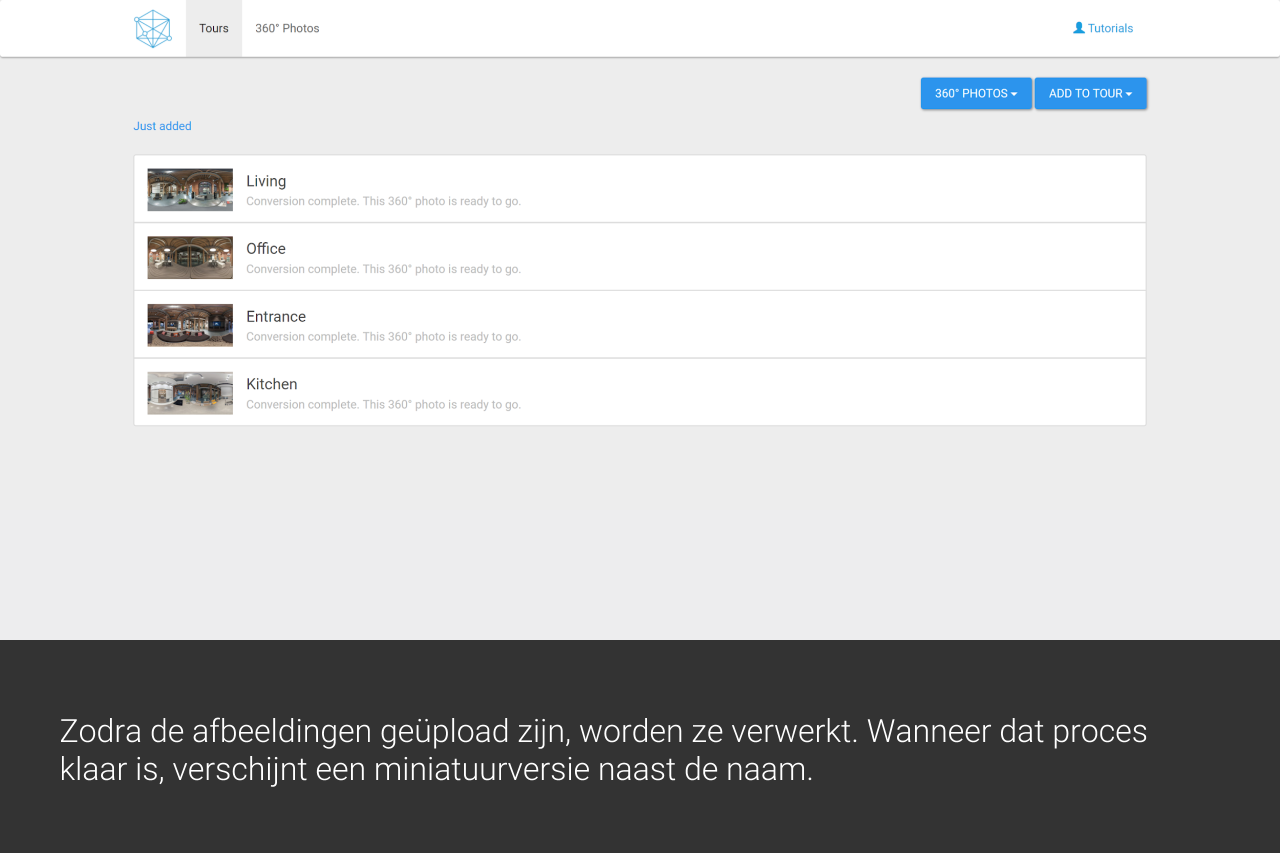Click the geometric cube logo
The width and height of the screenshot is (1280, 853).
pyautogui.click(x=153, y=29)
